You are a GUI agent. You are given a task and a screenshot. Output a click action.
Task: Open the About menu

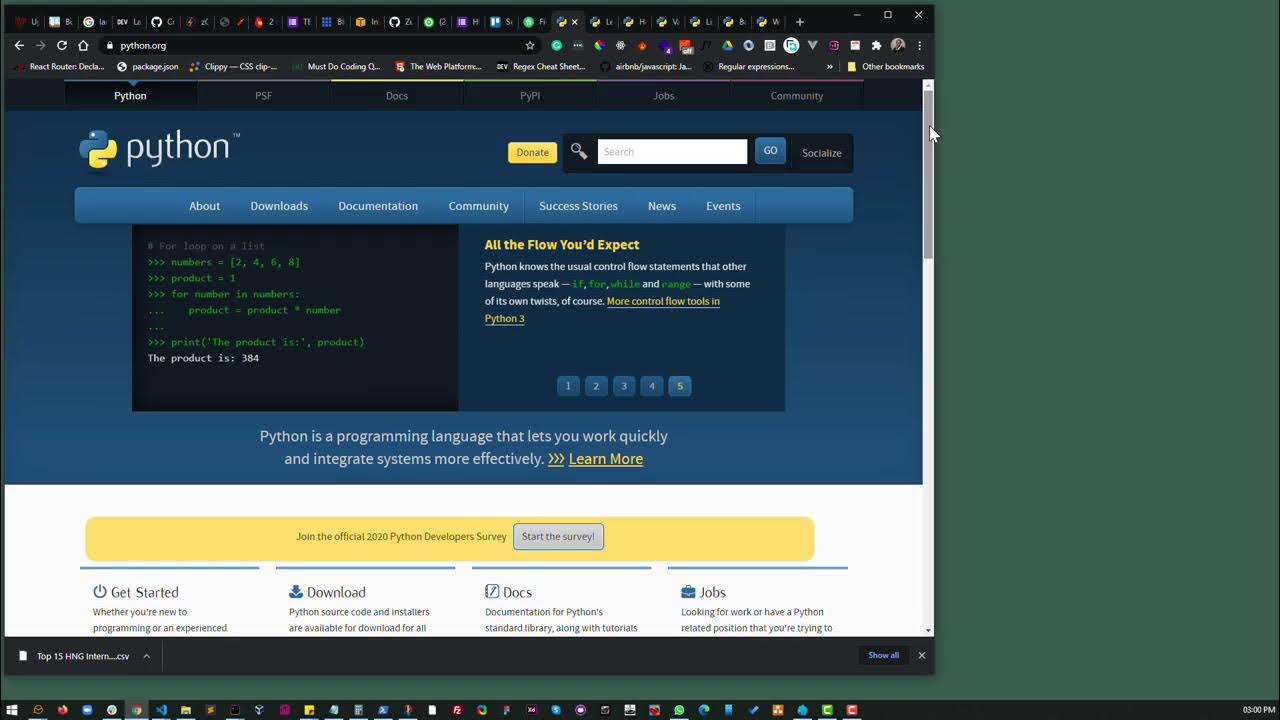click(204, 206)
